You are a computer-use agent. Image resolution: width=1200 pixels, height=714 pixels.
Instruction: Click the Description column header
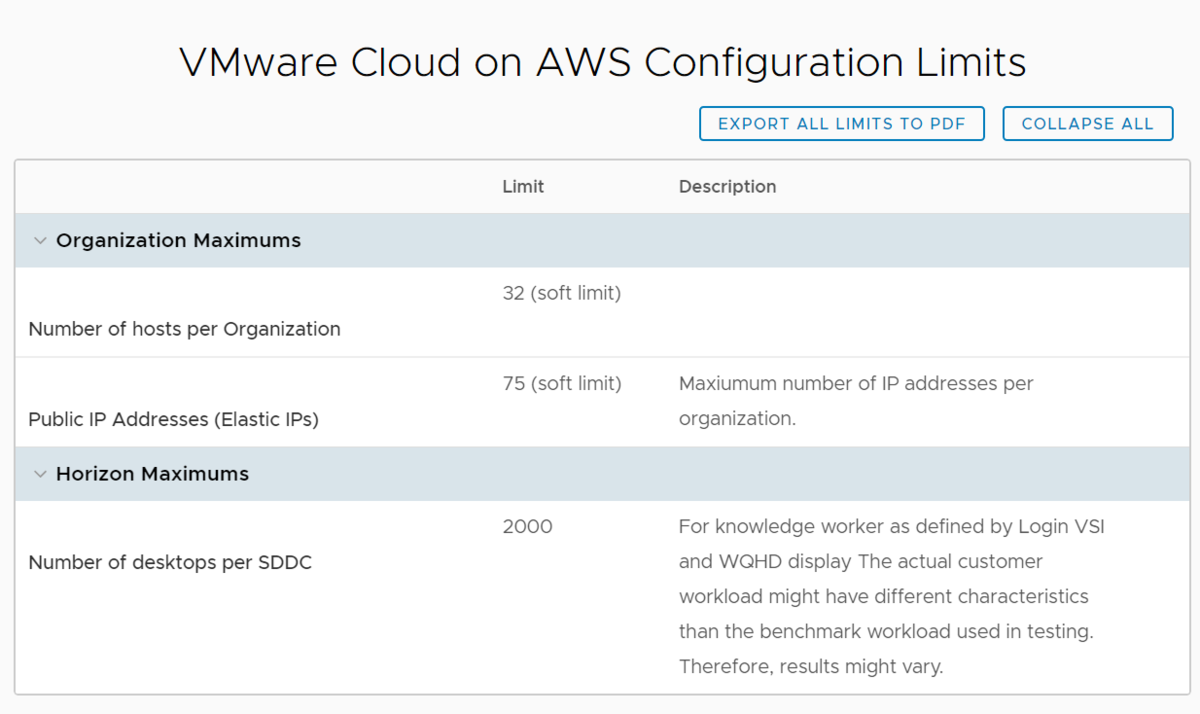pos(727,187)
